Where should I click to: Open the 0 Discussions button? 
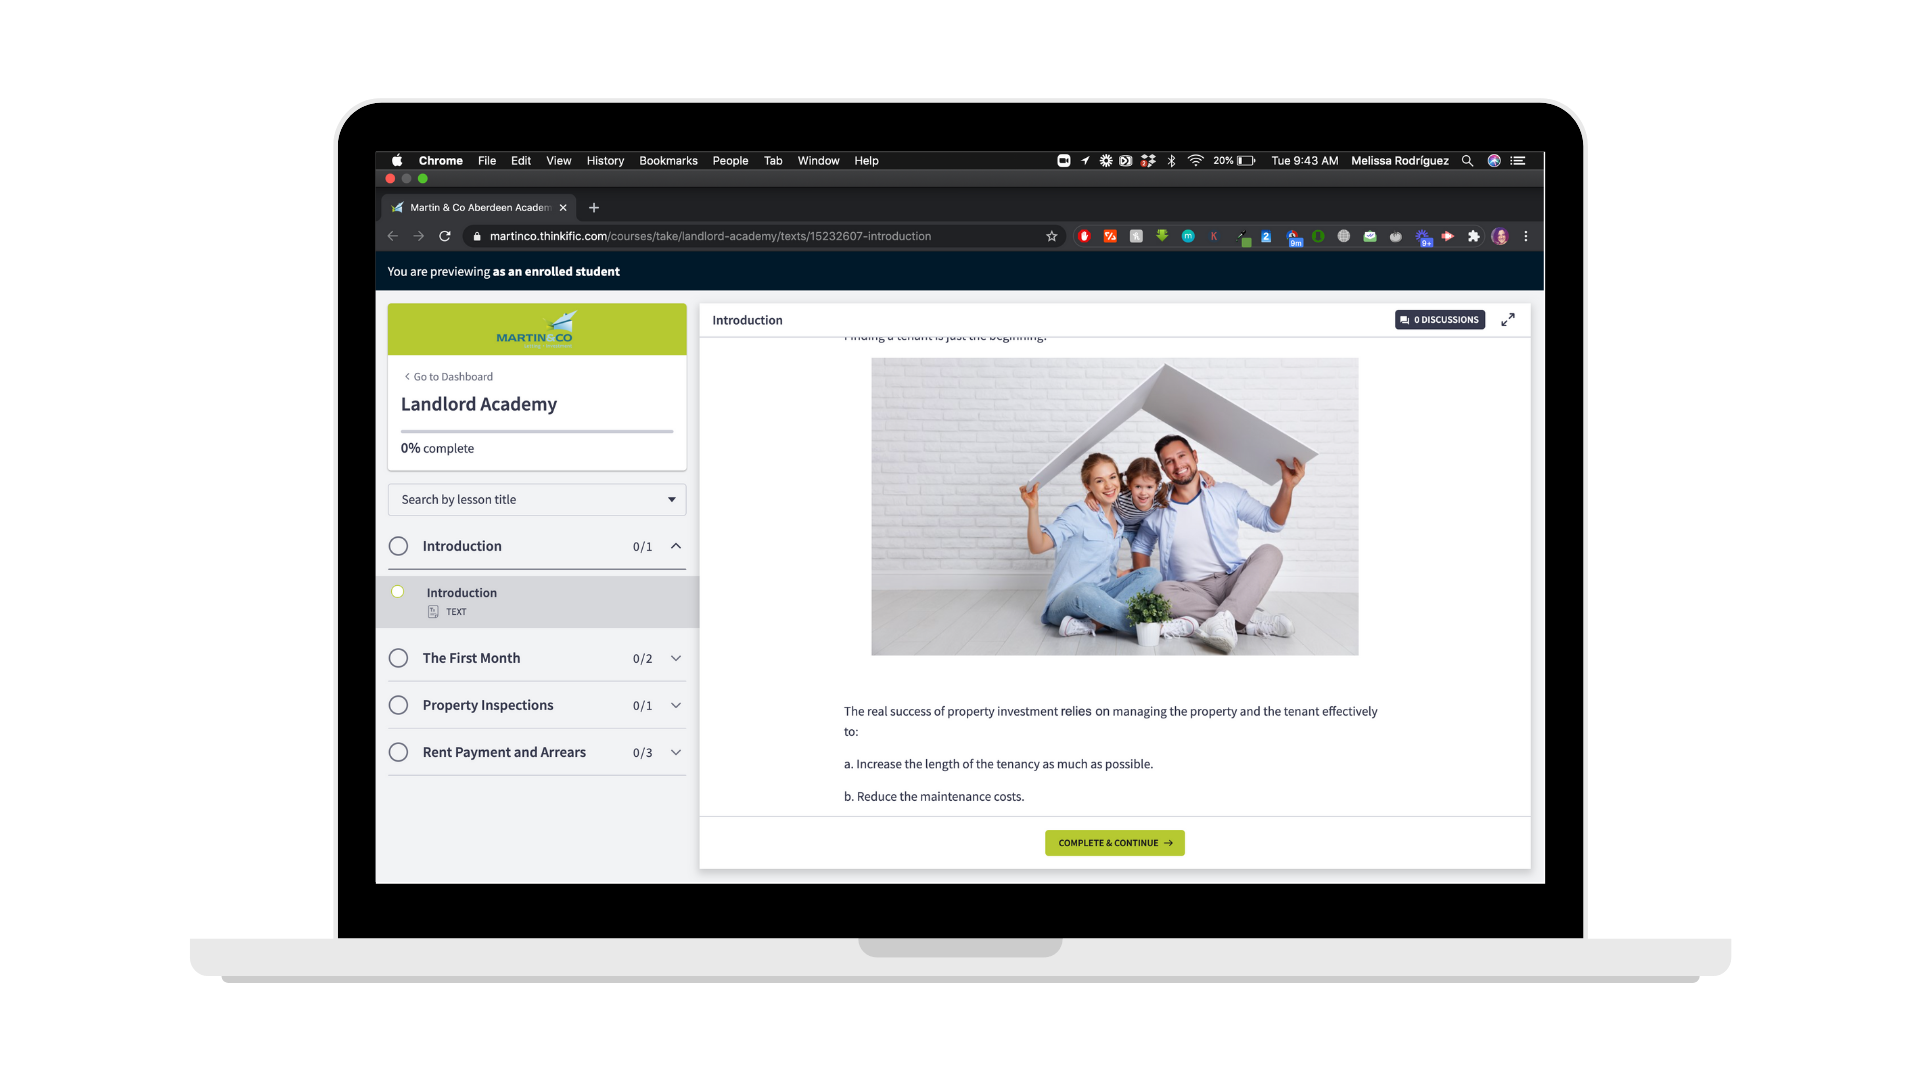pos(1440,320)
